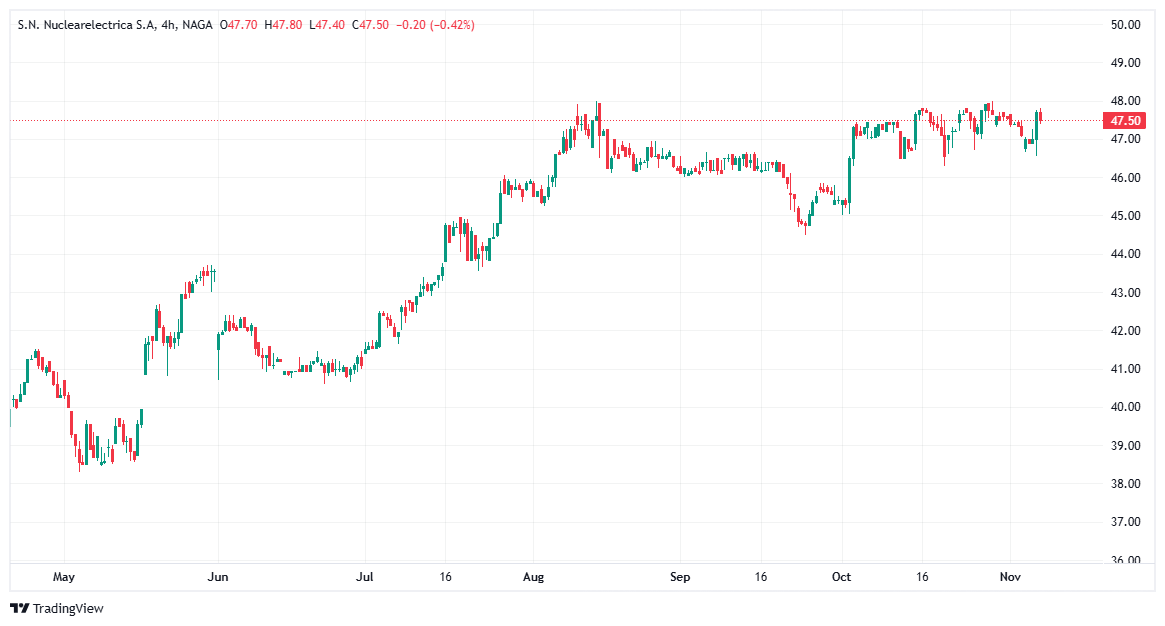The height and width of the screenshot is (626, 1165).
Task: Select the Sep marker on time axis
Action: pos(680,577)
